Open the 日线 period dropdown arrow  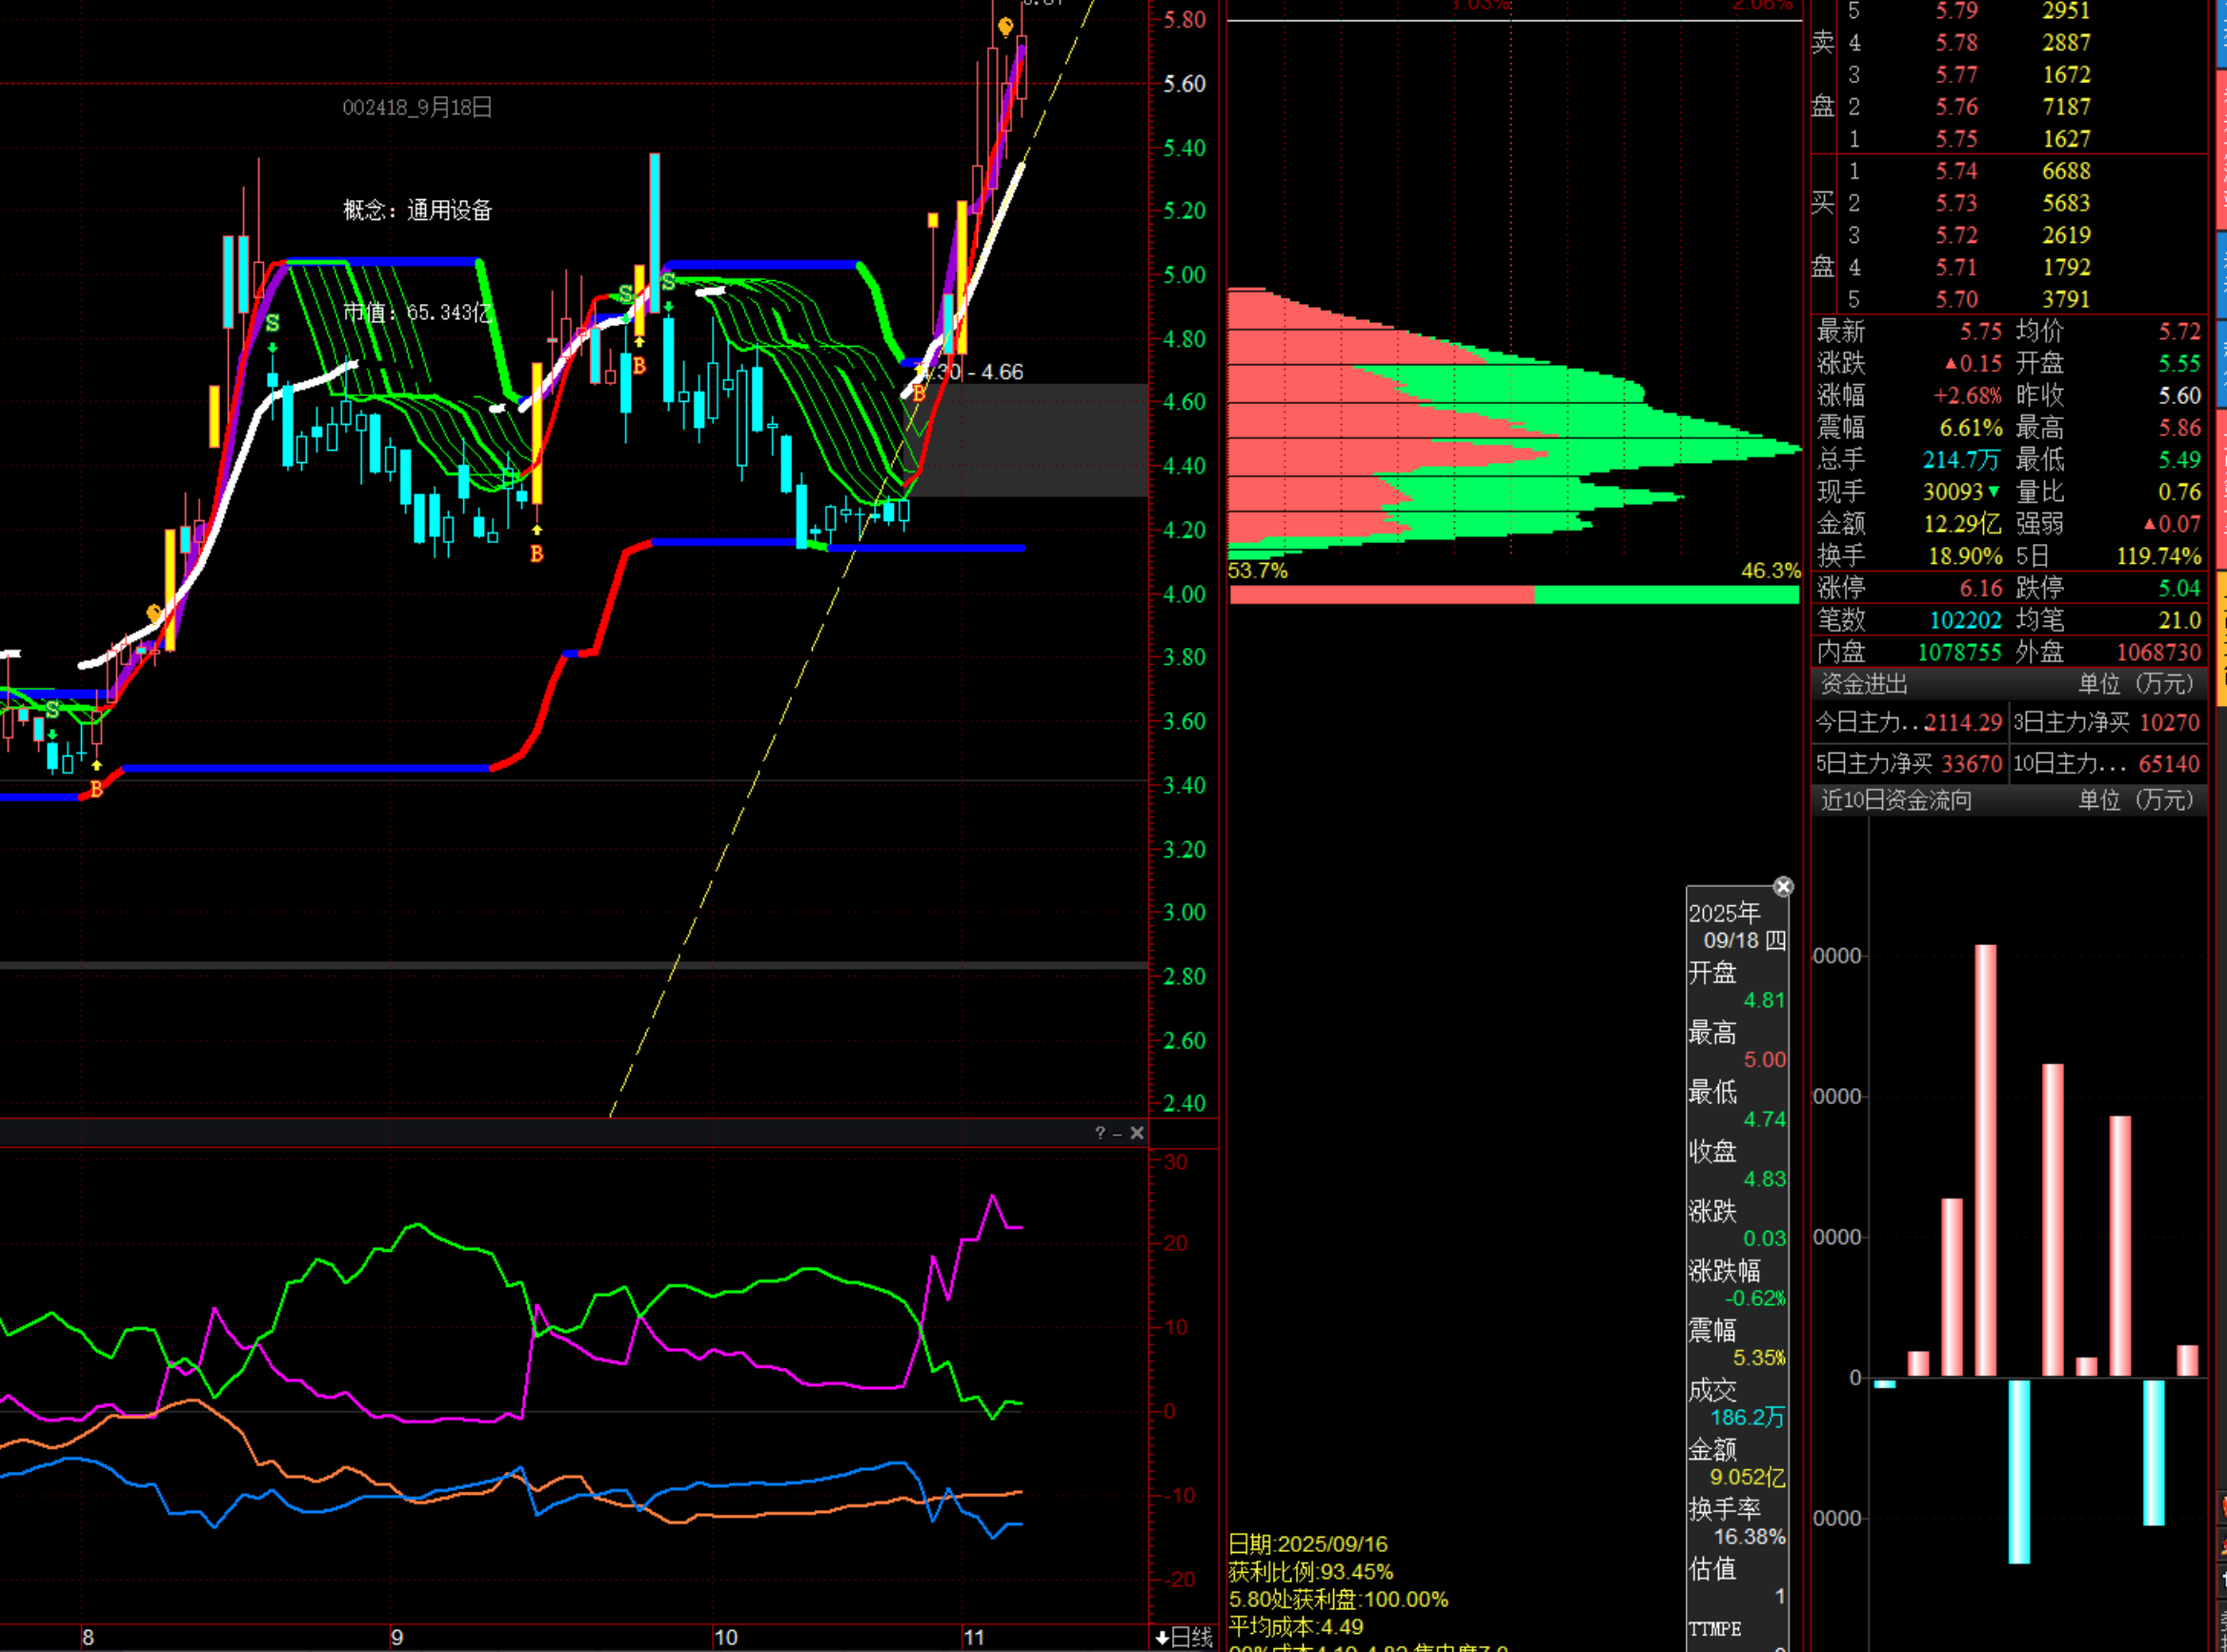coord(1162,1638)
